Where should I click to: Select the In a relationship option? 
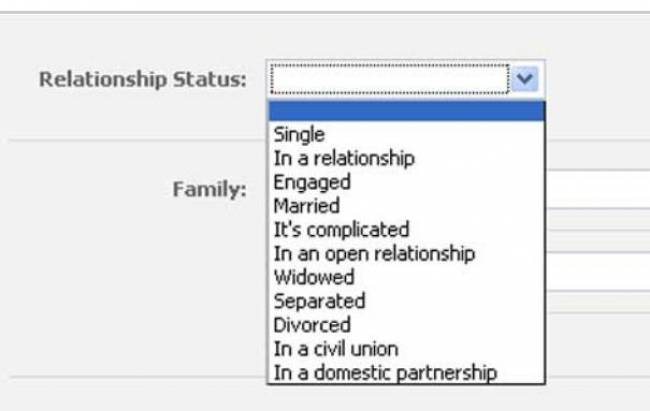(343, 158)
